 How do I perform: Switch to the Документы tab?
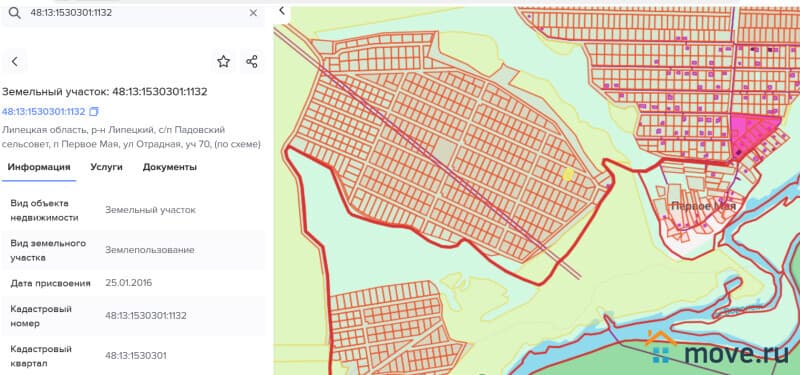coord(169,167)
